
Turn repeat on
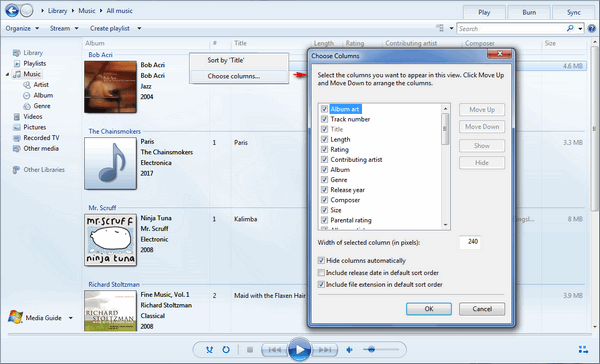pos(226,349)
